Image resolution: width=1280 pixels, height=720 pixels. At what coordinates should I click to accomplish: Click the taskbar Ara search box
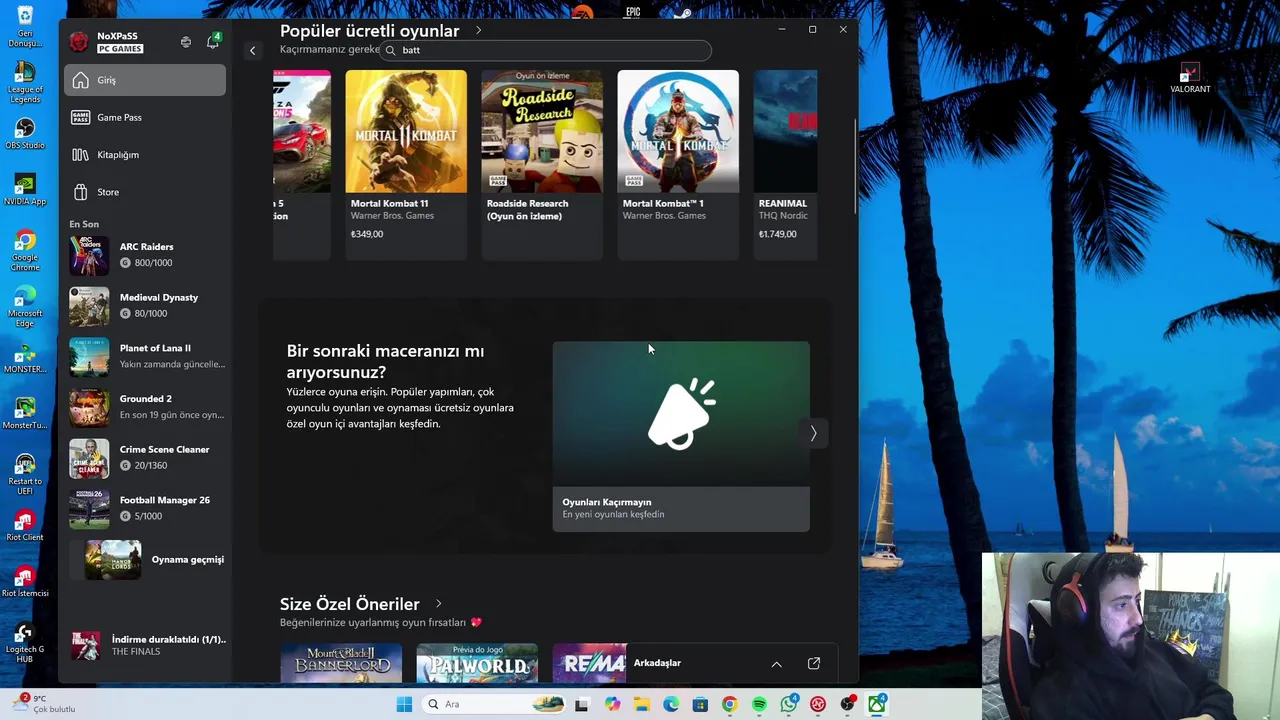pyautogui.click(x=495, y=704)
